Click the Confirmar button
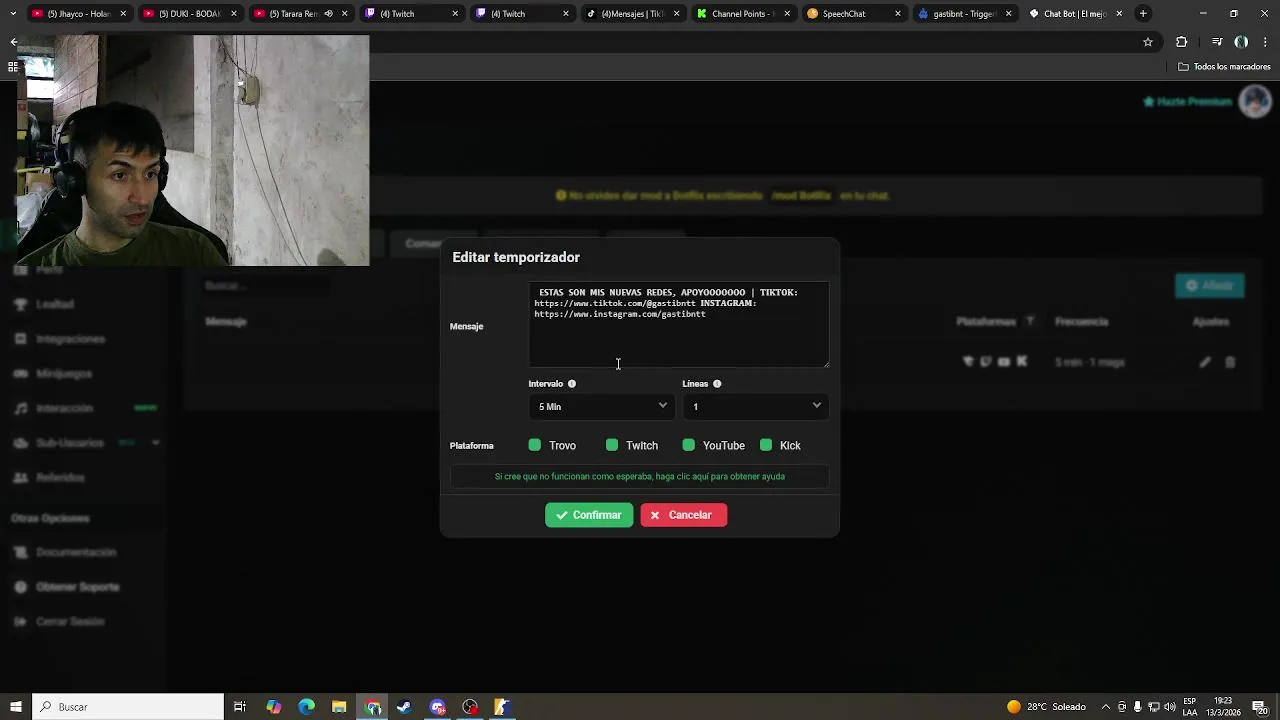 click(589, 515)
